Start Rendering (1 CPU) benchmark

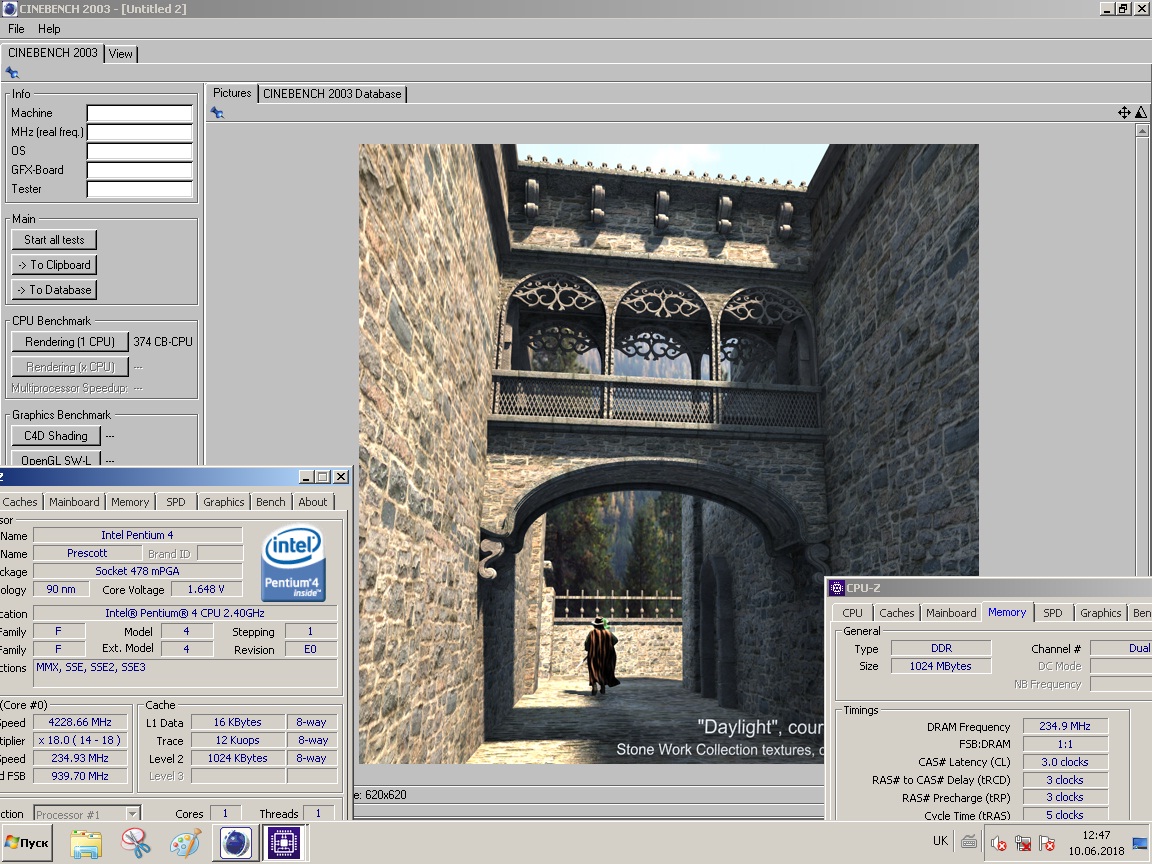point(70,342)
